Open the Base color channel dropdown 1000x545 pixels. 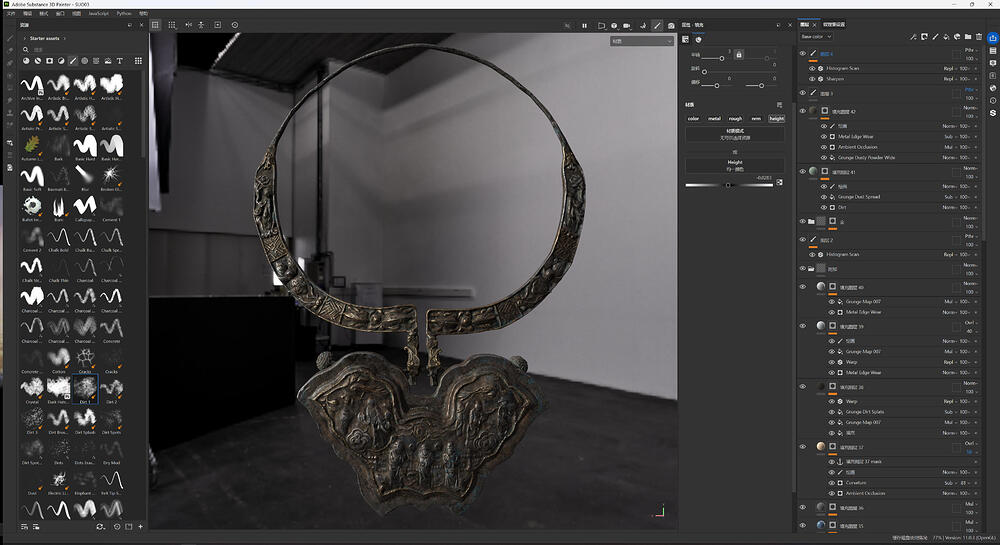click(x=816, y=37)
